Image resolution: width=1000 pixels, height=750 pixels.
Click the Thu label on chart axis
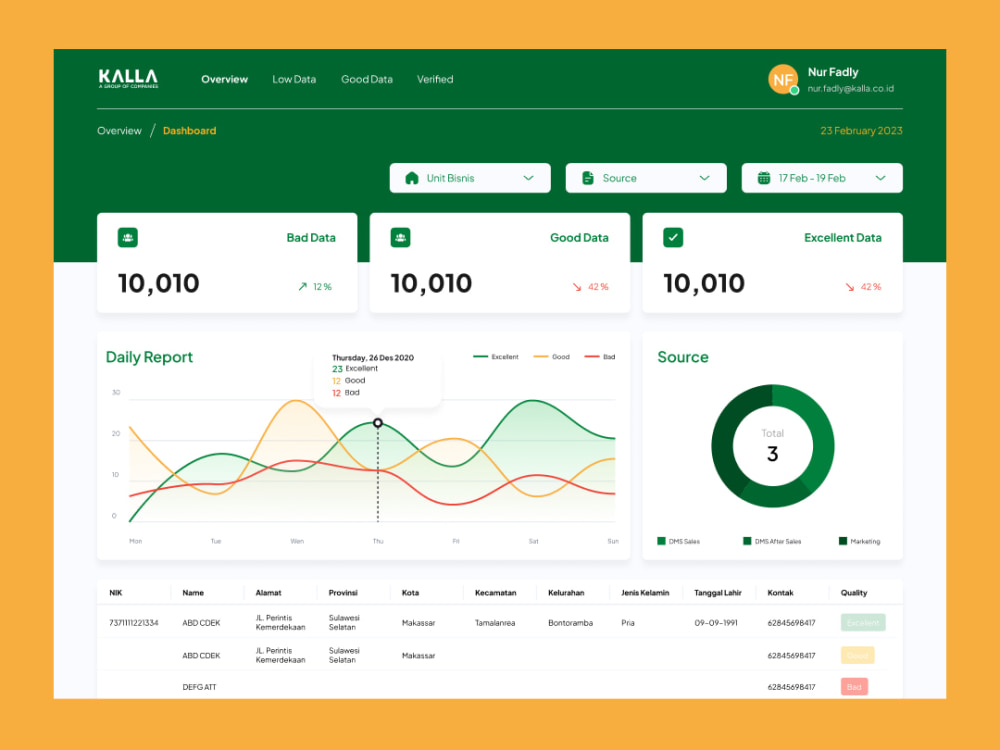click(378, 541)
